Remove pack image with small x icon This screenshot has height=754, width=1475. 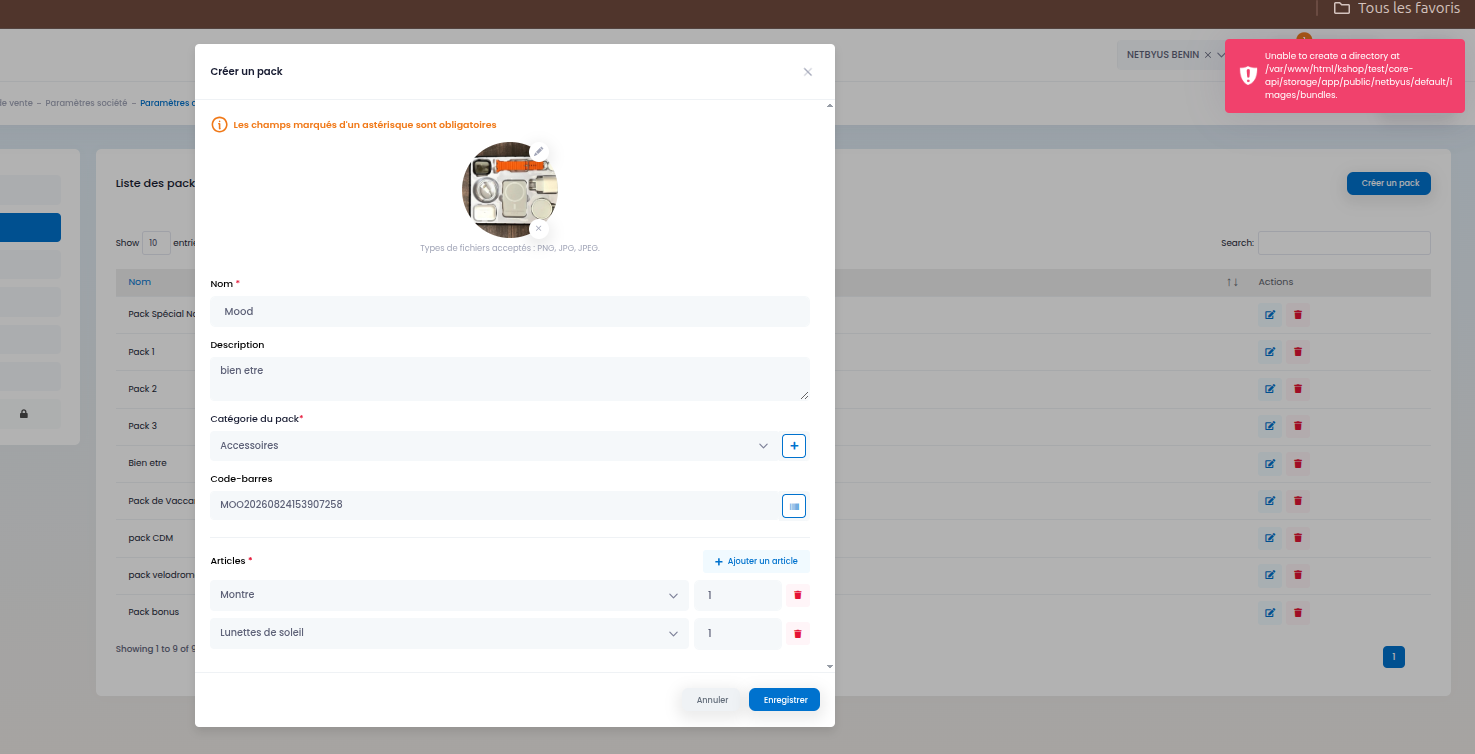point(538,228)
